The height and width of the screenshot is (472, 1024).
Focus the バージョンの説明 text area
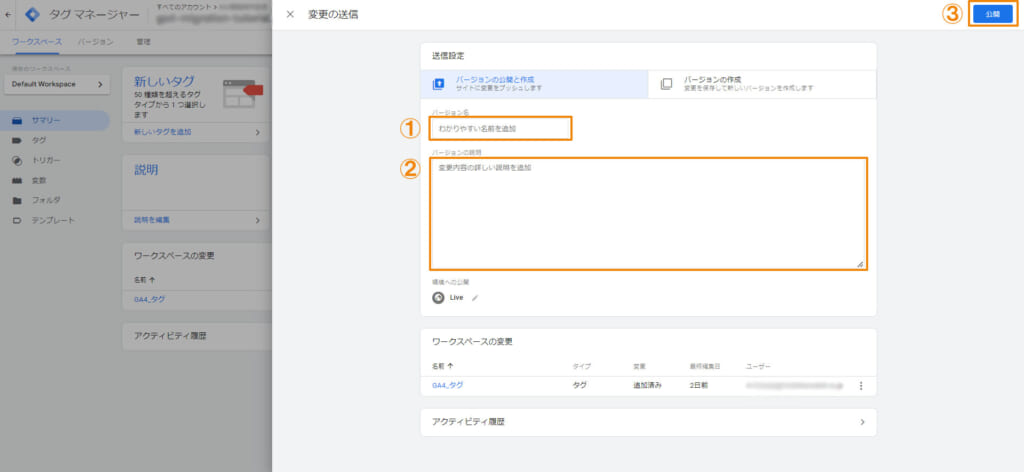coord(648,213)
